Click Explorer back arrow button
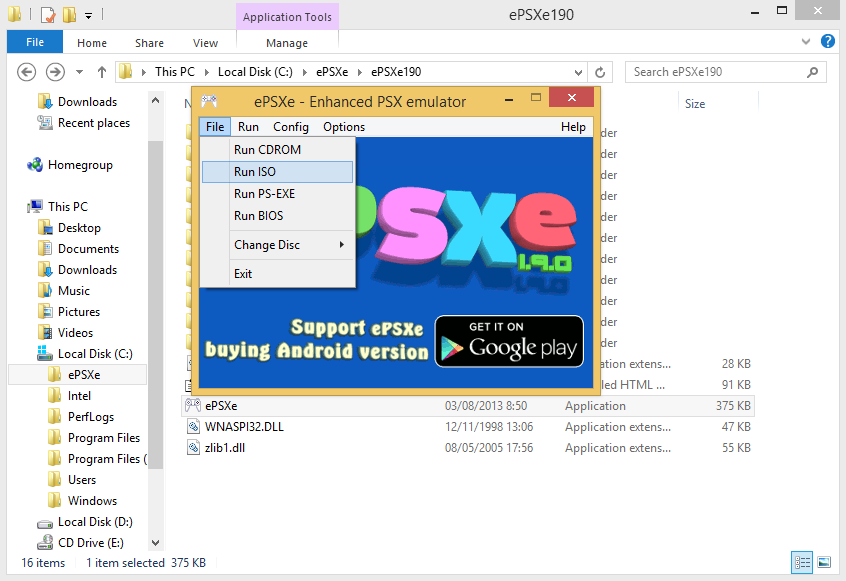846x581 pixels. pos(26,72)
